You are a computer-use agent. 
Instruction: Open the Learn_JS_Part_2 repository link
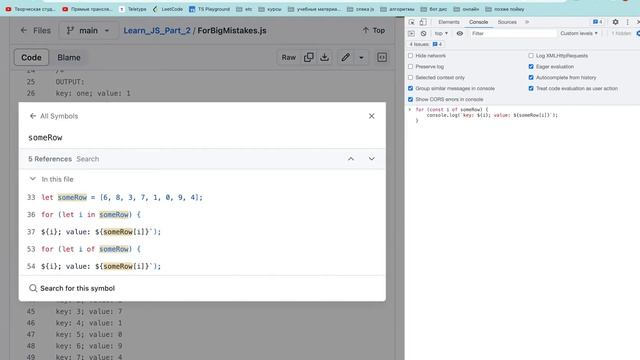[x=157, y=31]
